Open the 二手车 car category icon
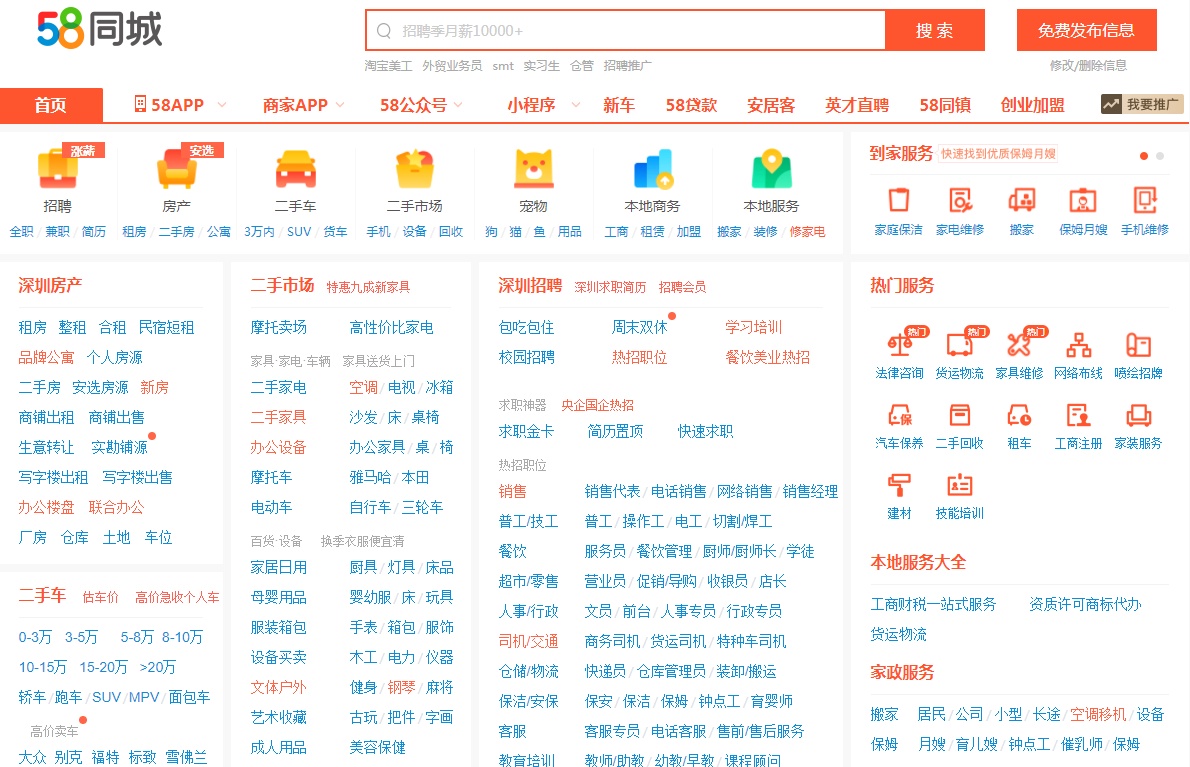Screen dimensions: 1190x767 [296, 170]
